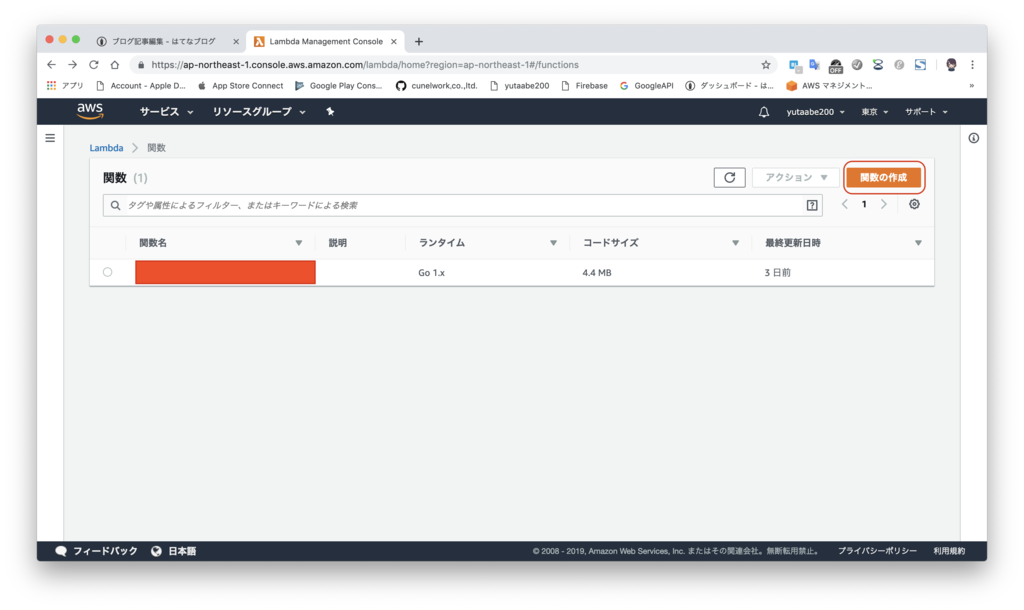
Task: Close the ブログ記事編集 browser tab
Action: [x=236, y=41]
